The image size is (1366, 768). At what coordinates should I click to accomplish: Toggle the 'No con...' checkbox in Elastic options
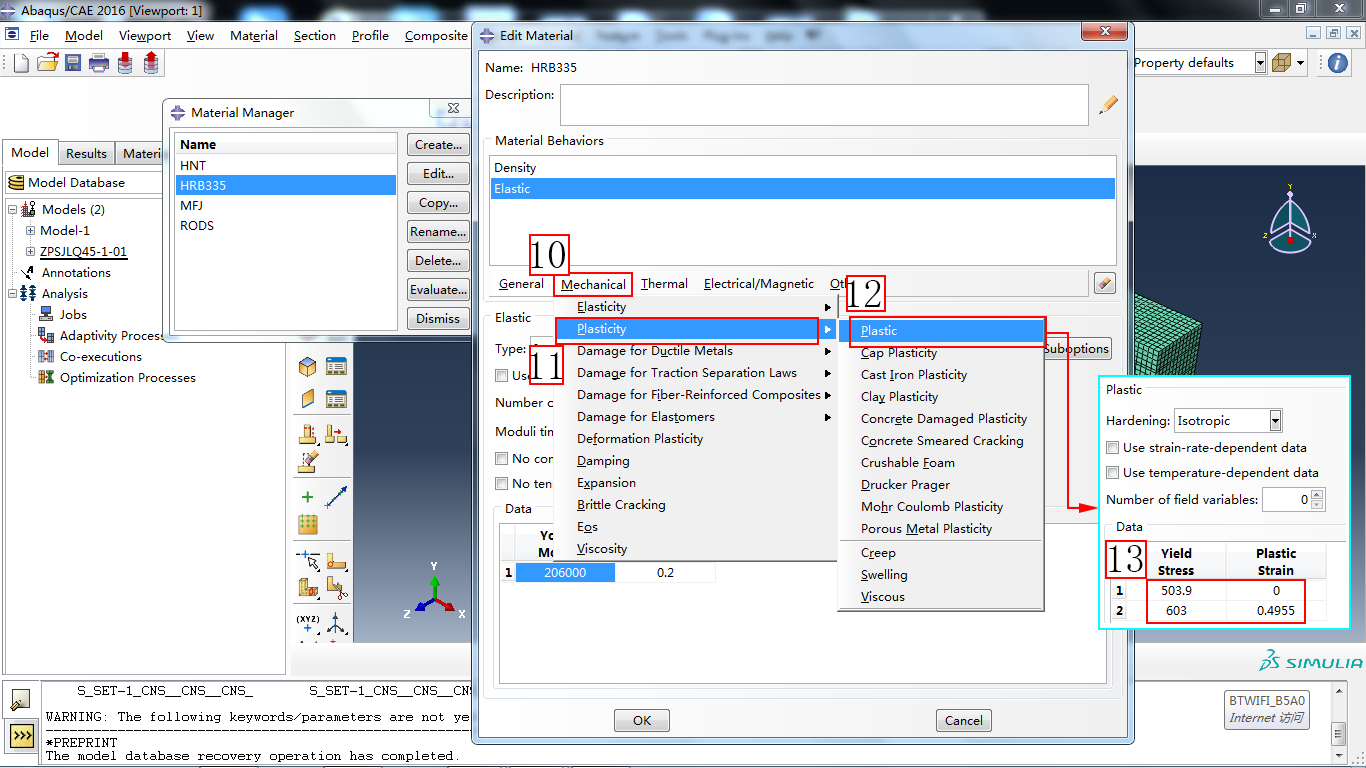[x=502, y=459]
